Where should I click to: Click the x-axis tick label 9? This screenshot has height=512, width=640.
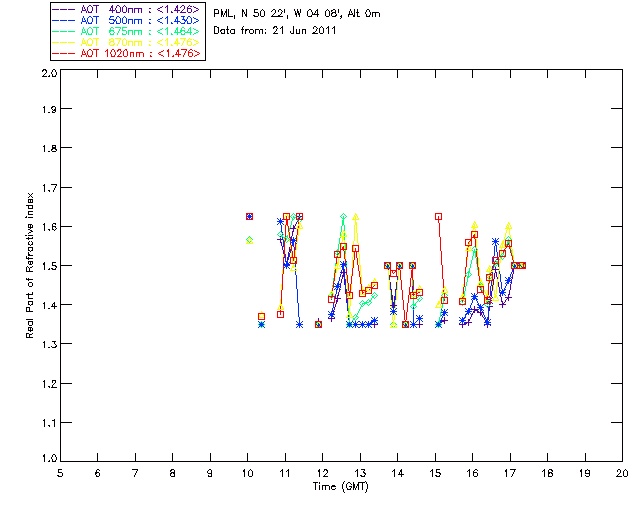210,473
